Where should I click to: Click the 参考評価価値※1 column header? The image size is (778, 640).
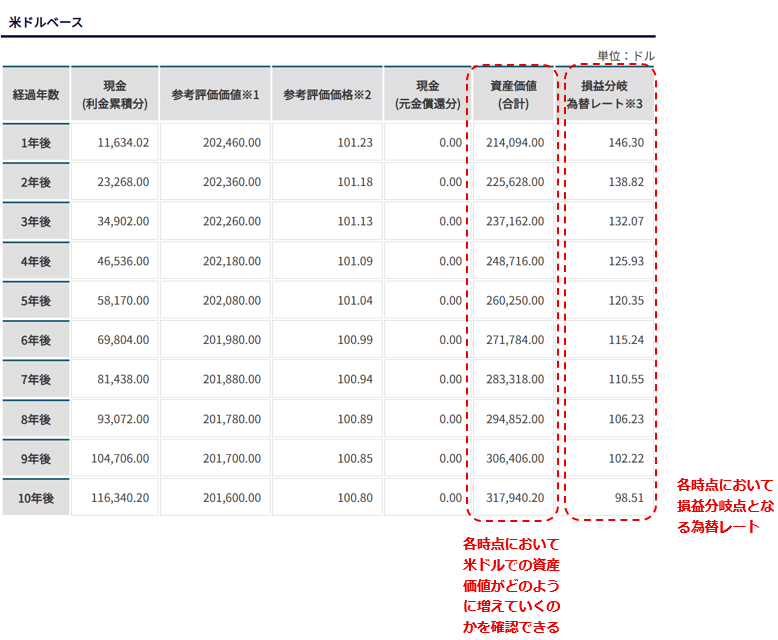coord(215,95)
